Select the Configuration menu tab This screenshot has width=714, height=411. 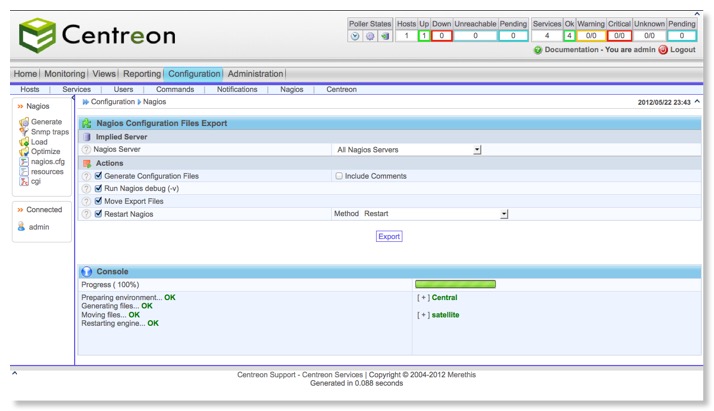[194, 74]
